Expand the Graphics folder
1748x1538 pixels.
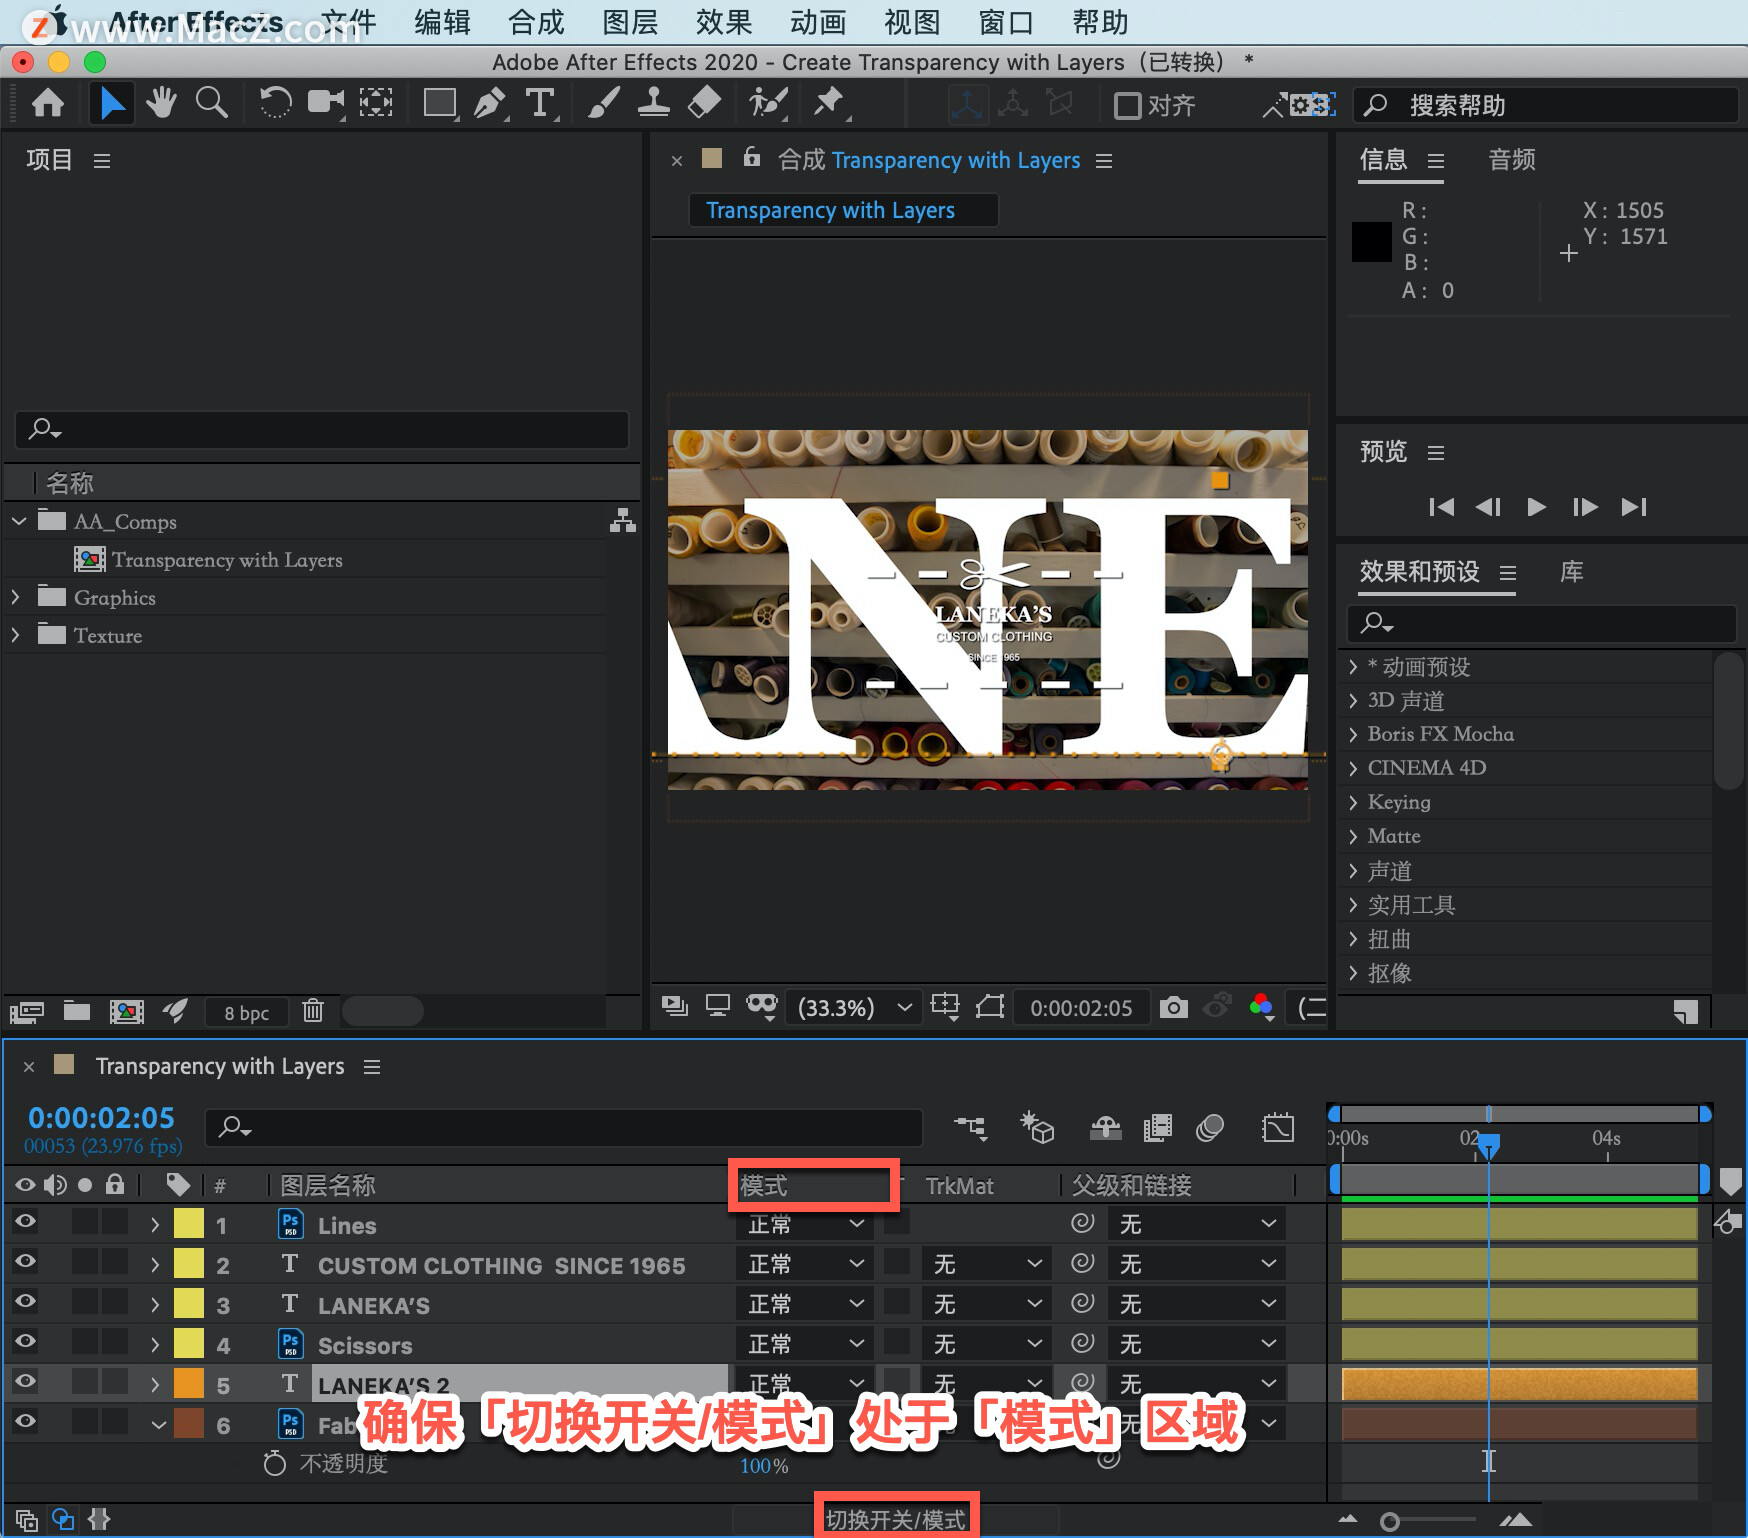click(x=15, y=597)
